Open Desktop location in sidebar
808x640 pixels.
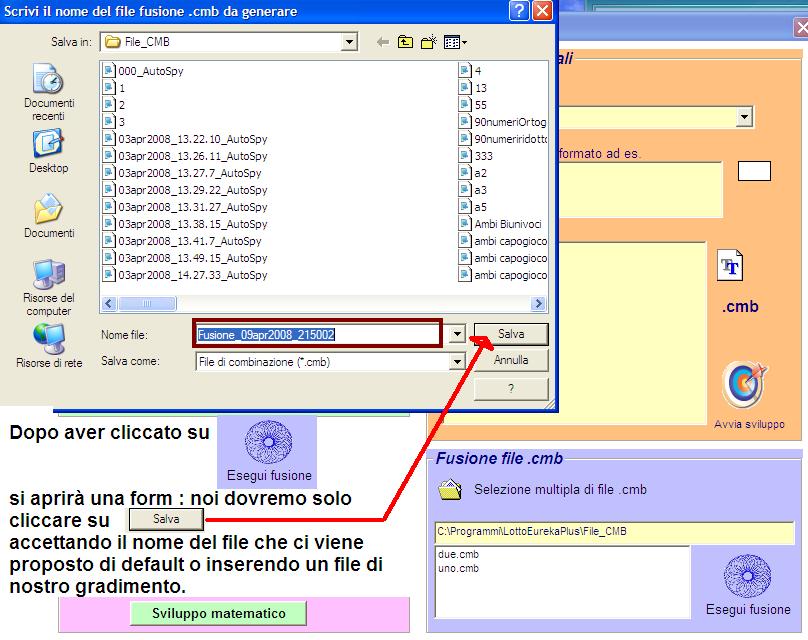(49, 145)
